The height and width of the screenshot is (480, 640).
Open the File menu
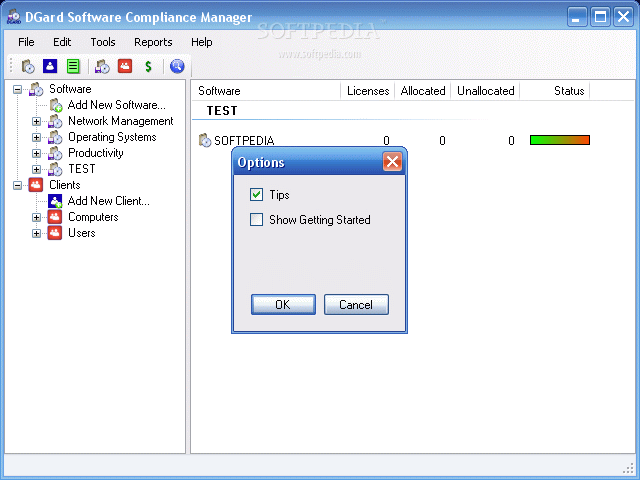[26, 42]
